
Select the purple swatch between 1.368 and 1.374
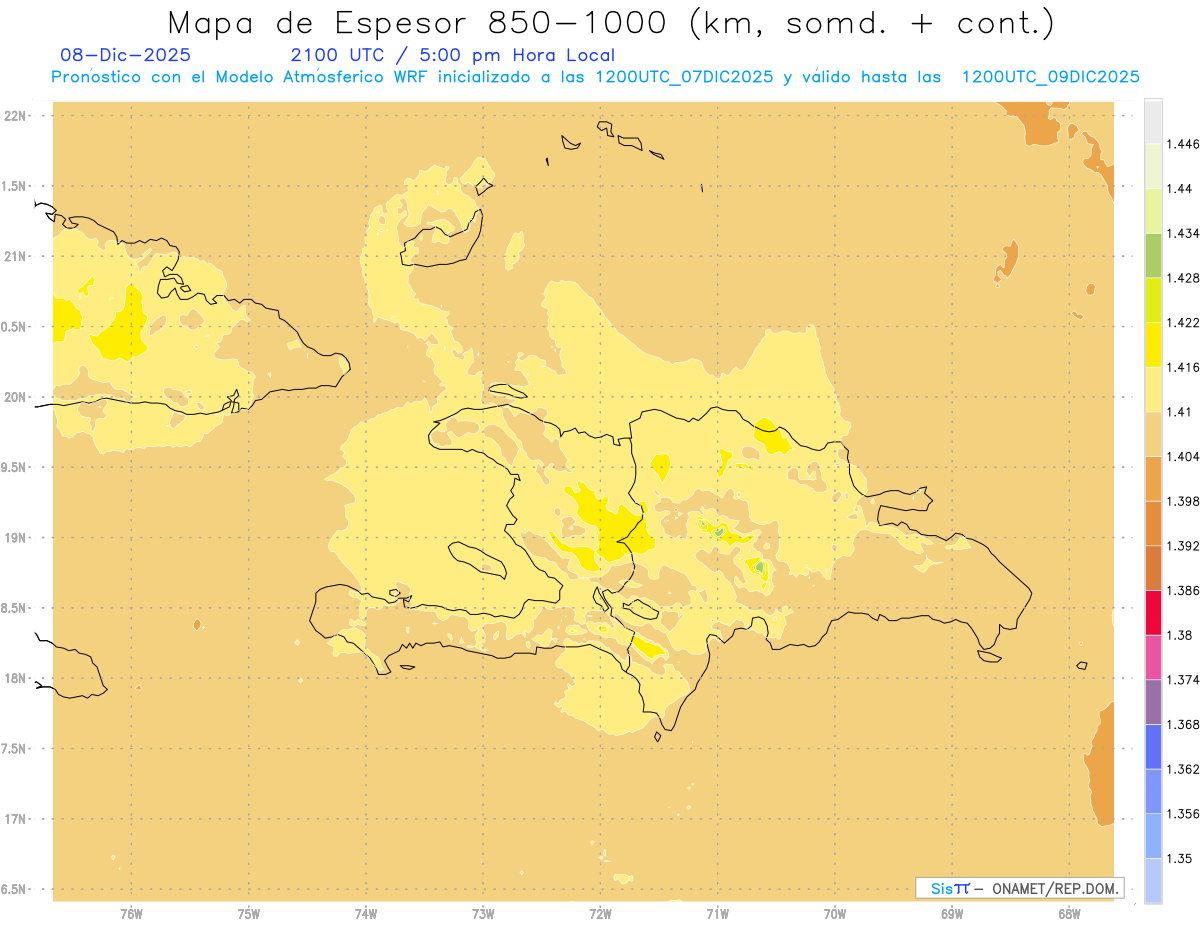click(1153, 702)
